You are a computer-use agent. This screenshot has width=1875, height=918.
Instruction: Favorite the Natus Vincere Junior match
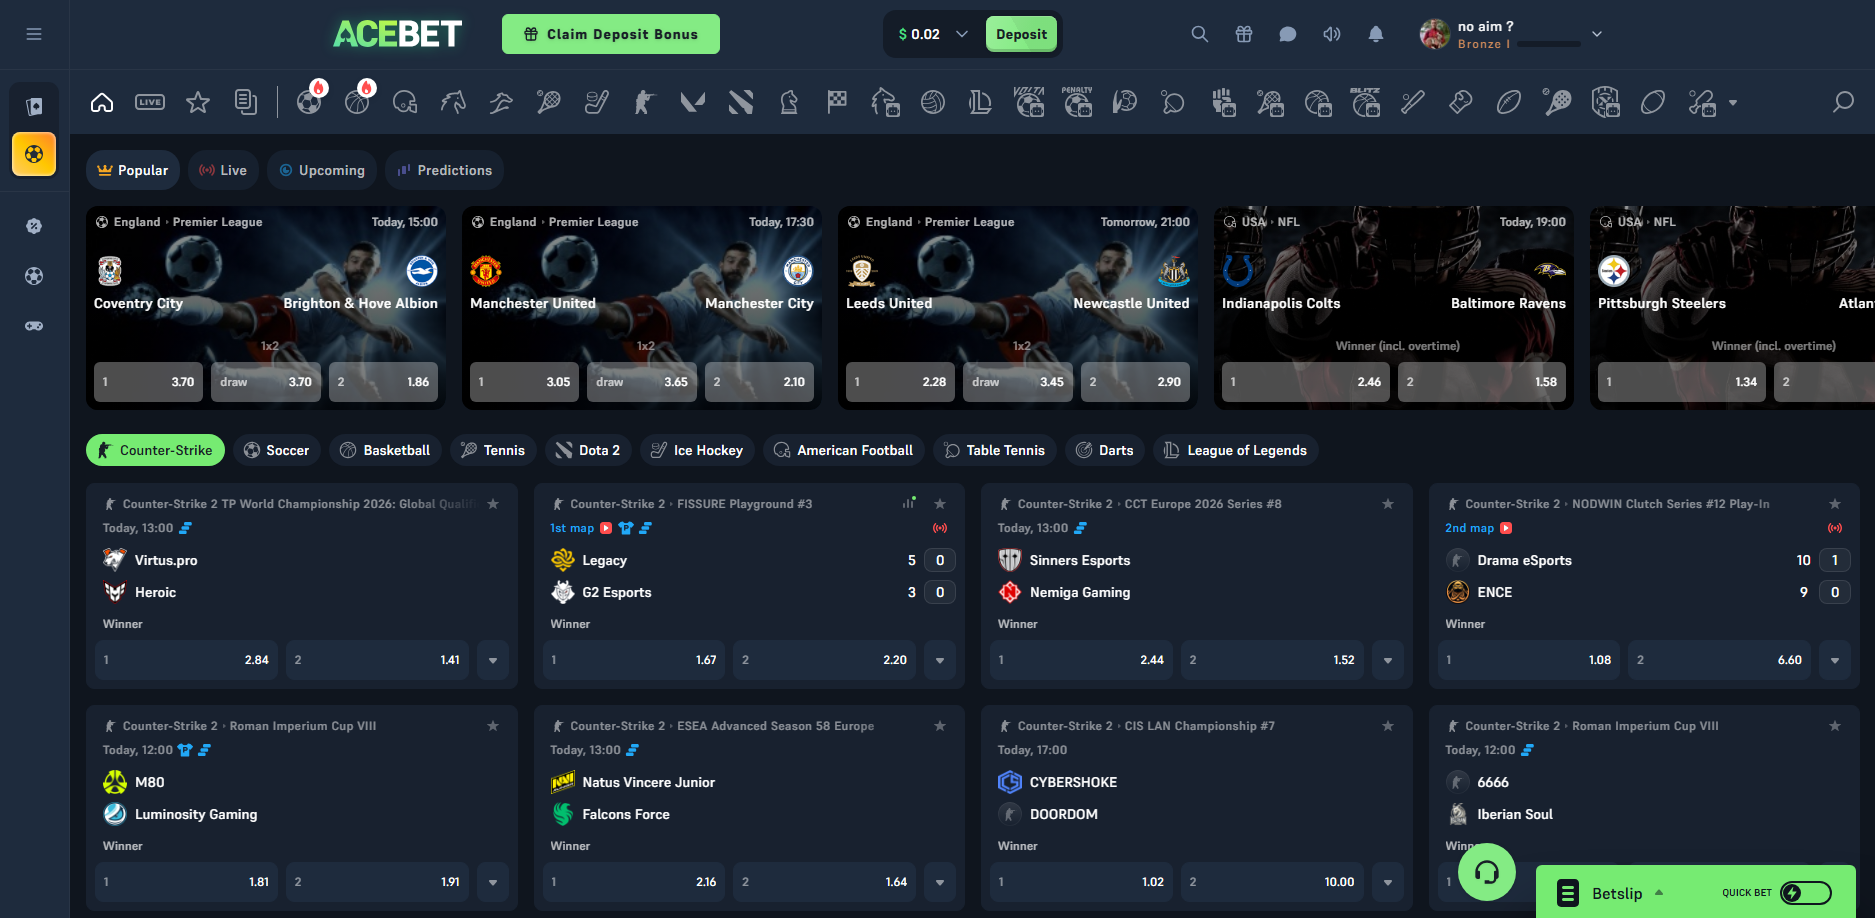pos(940,726)
